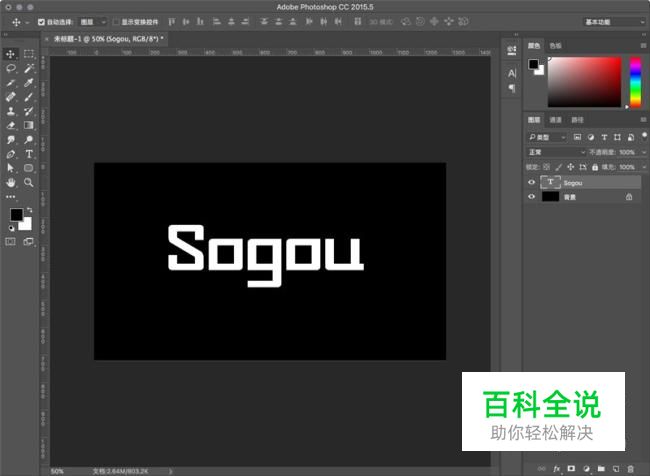The height and width of the screenshot is (476, 650).
Task: Hide the Sogou text layer
Action: [x=531, y=183]
